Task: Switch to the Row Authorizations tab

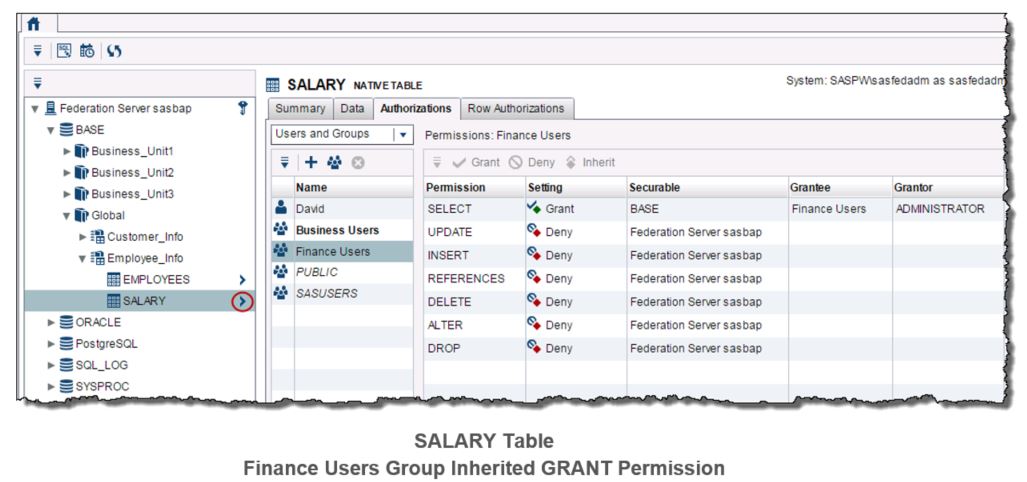Action: [x=515, y=108]
